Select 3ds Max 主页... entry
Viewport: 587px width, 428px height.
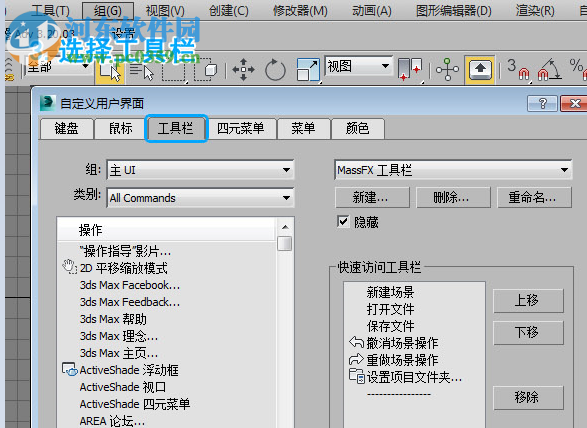click(119, 353)
